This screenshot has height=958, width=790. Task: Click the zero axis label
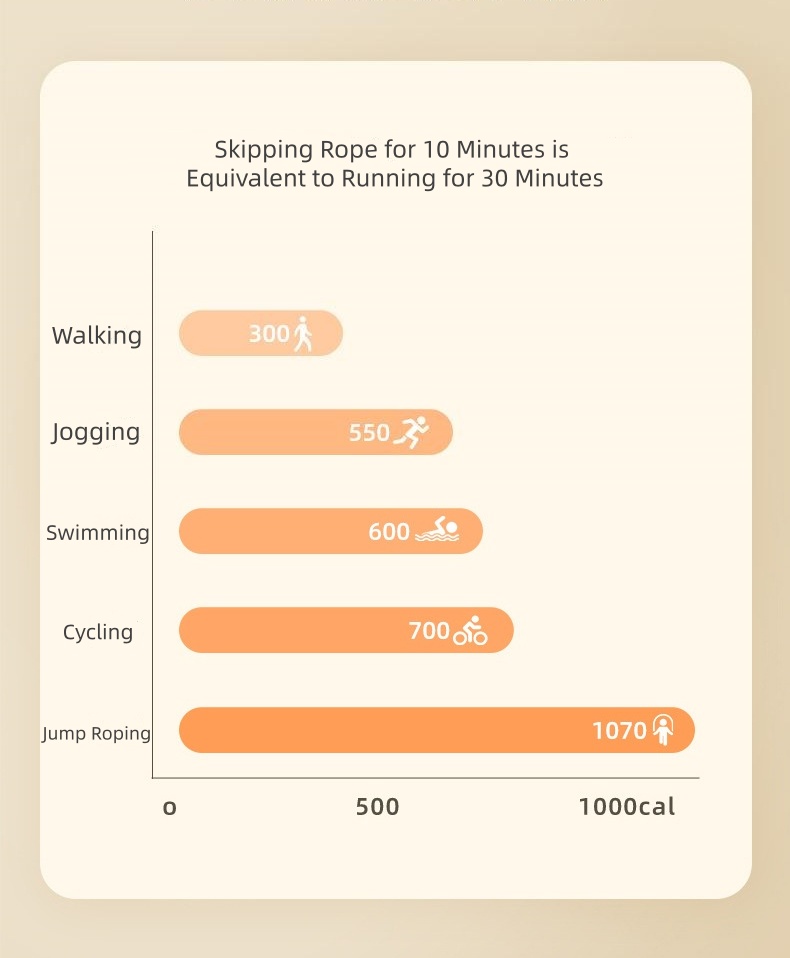point(169,807)
